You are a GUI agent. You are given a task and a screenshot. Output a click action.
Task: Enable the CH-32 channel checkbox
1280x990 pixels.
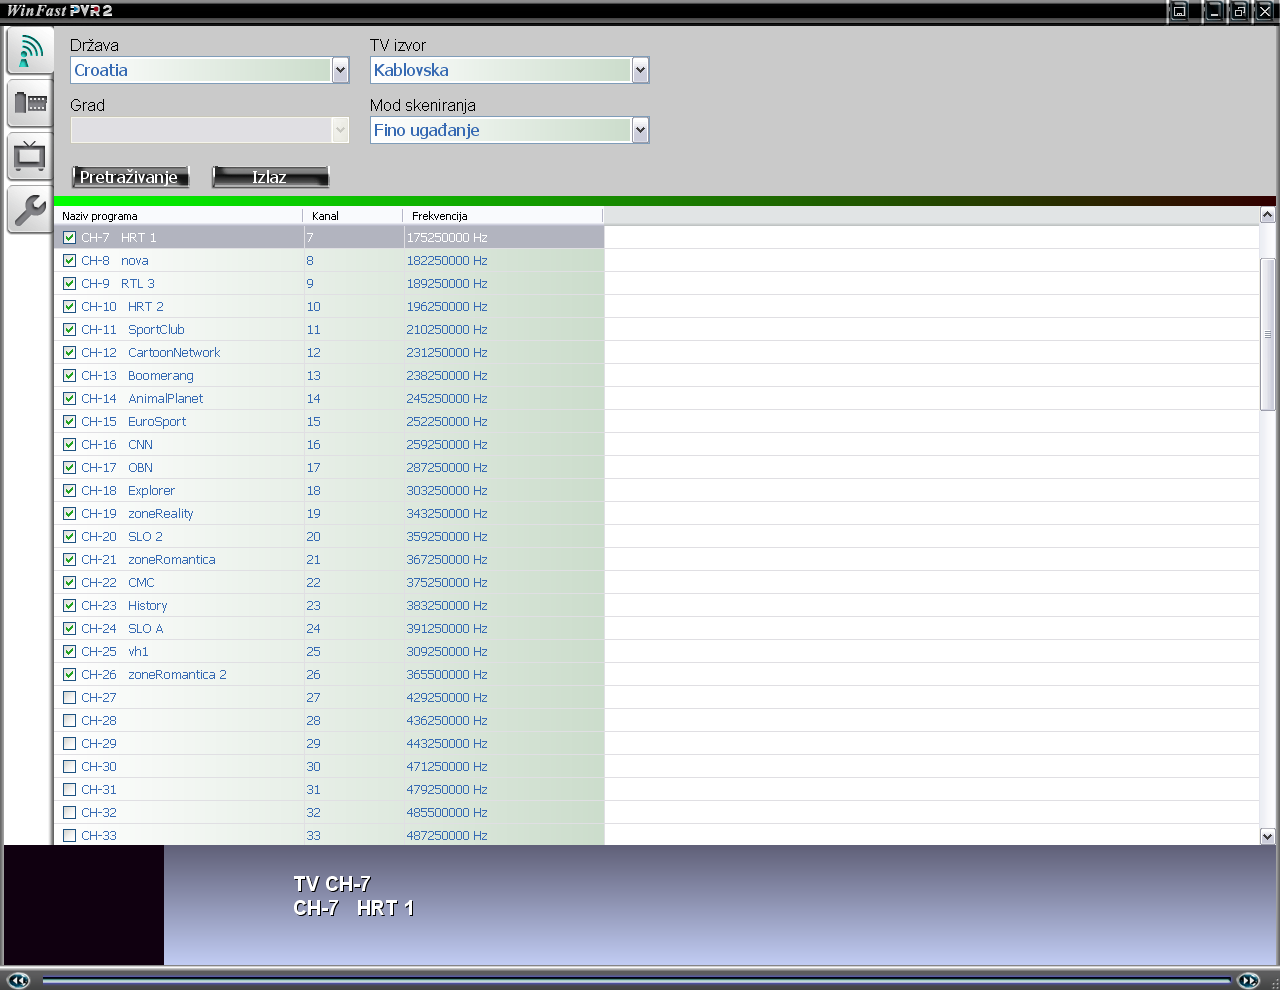click(x=70, y=813)
